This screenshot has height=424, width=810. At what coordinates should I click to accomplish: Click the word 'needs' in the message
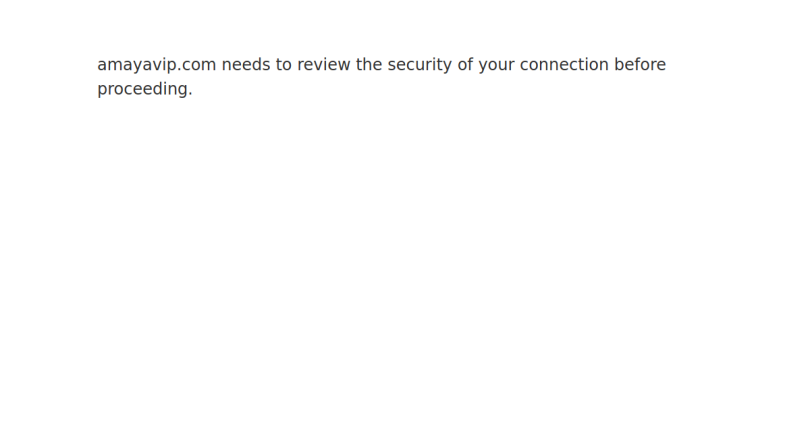(246, 65)
